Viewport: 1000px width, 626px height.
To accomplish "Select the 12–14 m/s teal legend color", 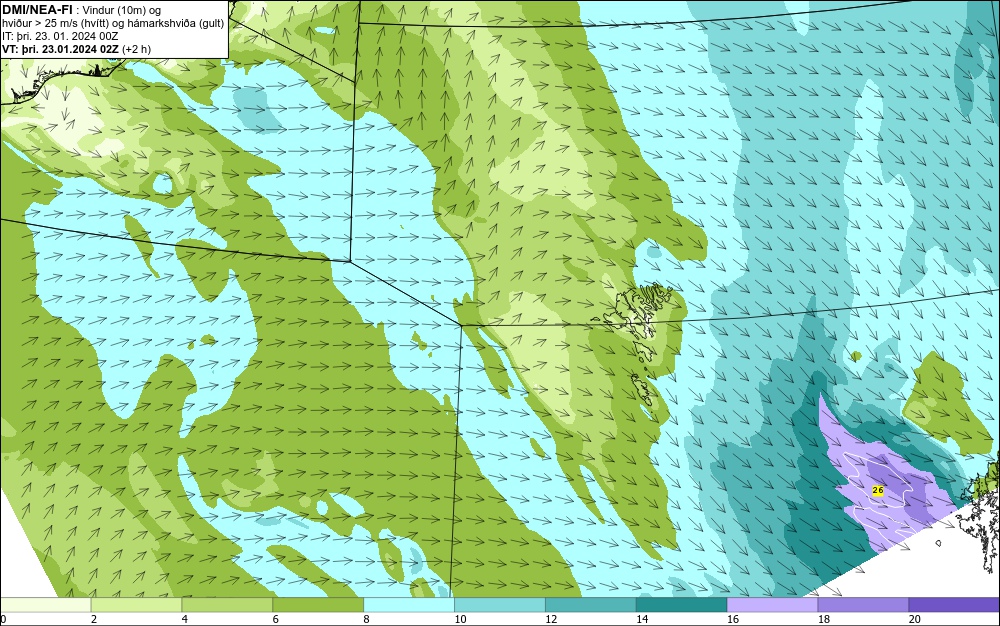I will click(x=591, y=605).
